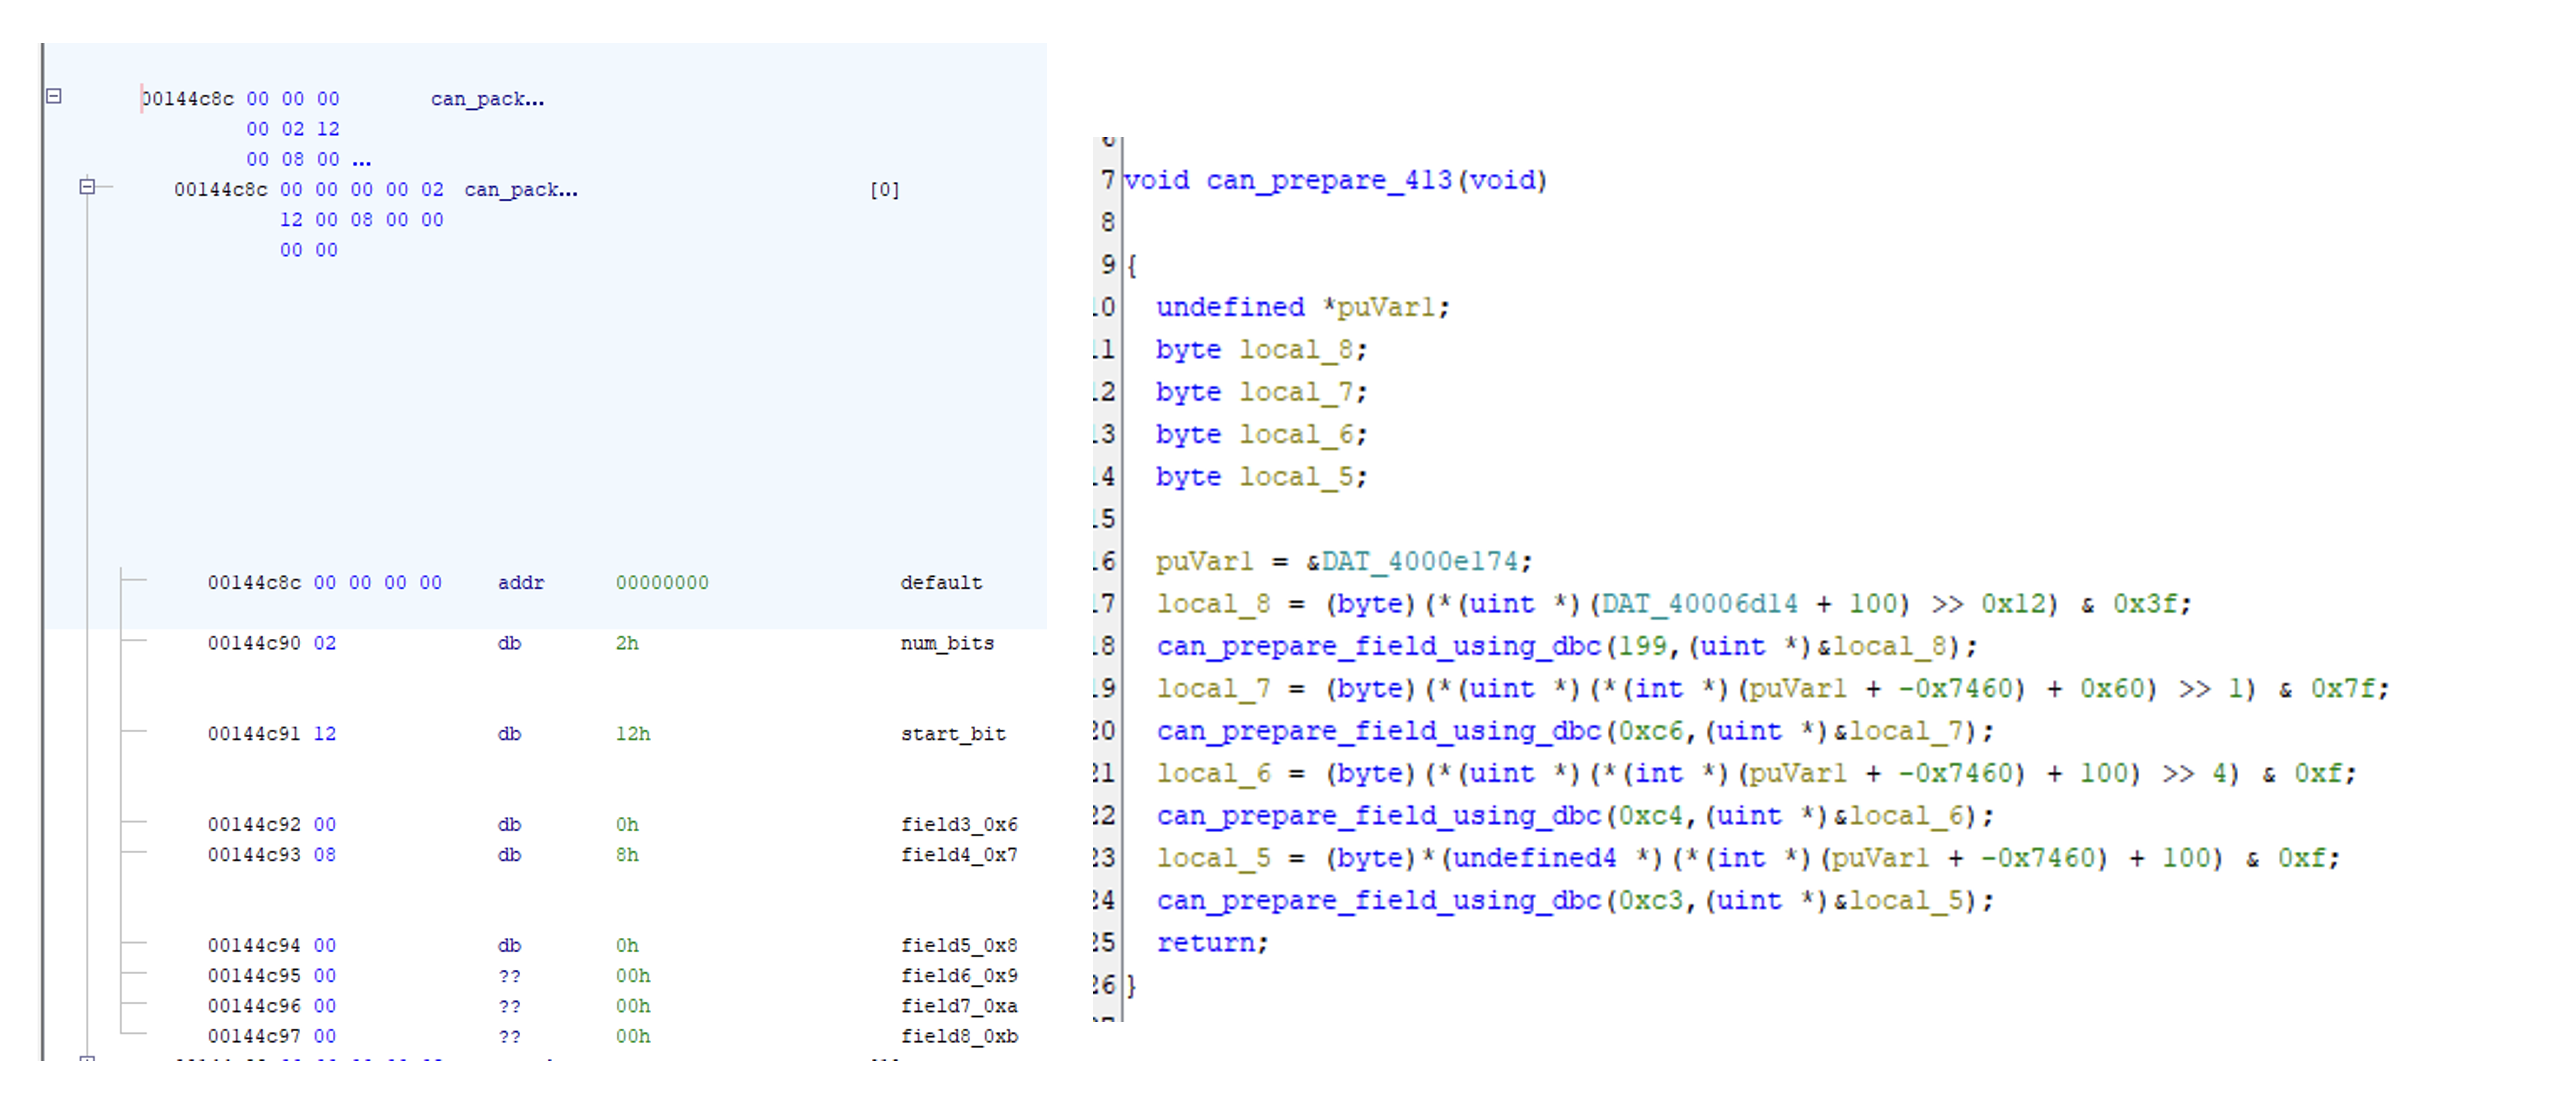The height and width of the screenshot is (1108, 2568).
Task: Click the 12h value of start_bit
Action: (x=633, y=734)
